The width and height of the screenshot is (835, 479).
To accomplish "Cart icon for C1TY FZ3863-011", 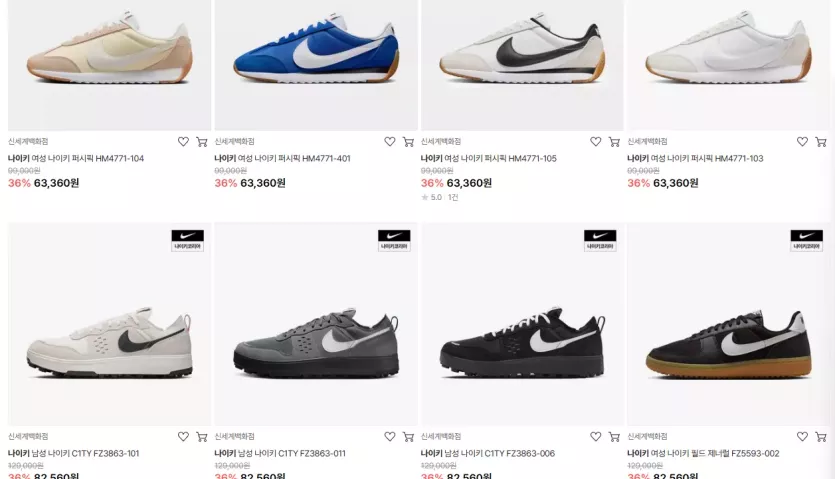I will point(408,437).
